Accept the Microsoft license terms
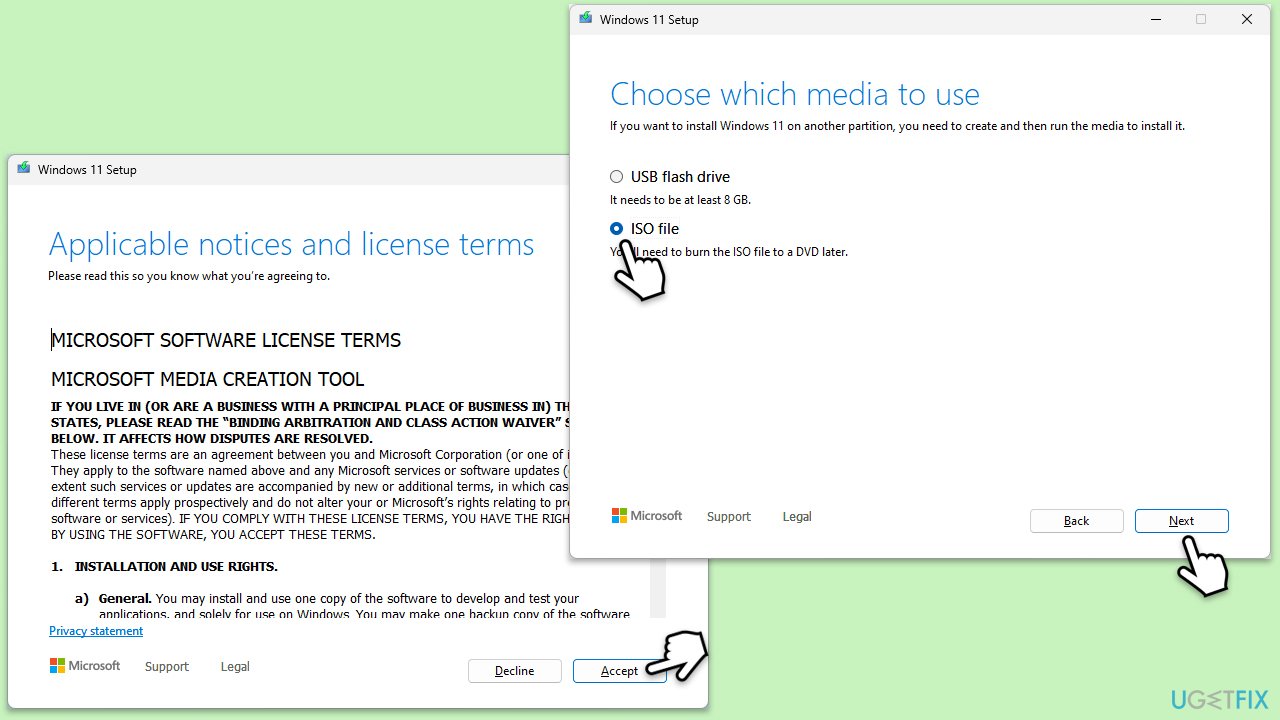Viewport: 1280px width, 720px height. point(619,671)
